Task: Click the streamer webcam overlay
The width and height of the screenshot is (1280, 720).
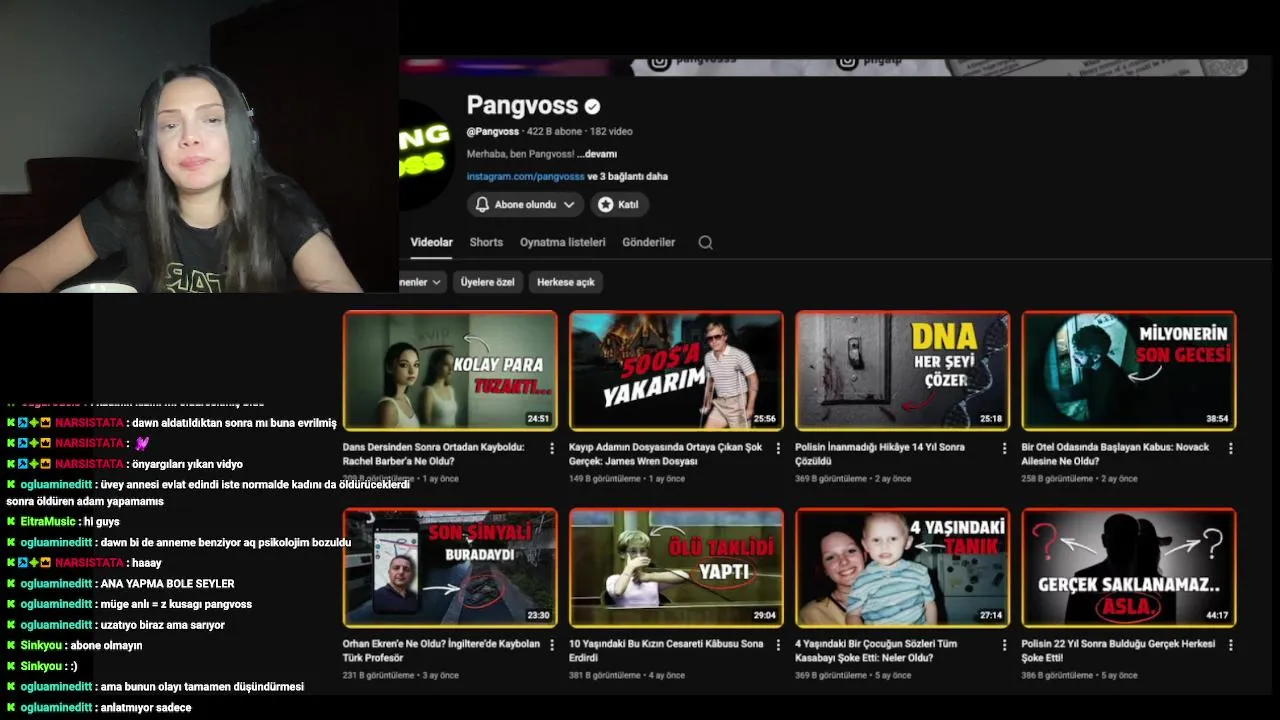Action: pos(199,146)
